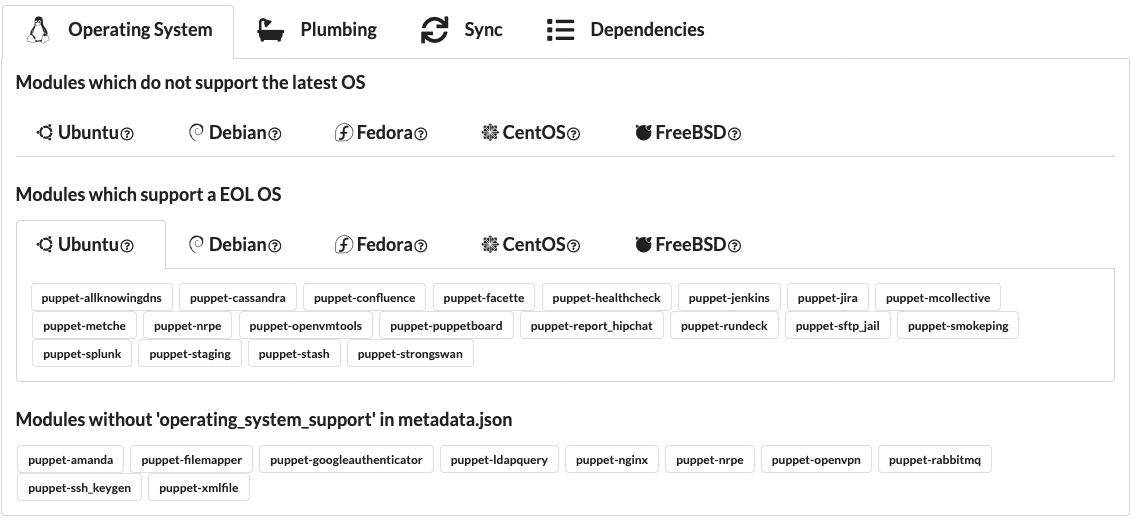Image resolution: width=1137 pixels, height=522 pixels.
Task: Click CentOS help icon in EOL OS section
Action: point(573,246)
